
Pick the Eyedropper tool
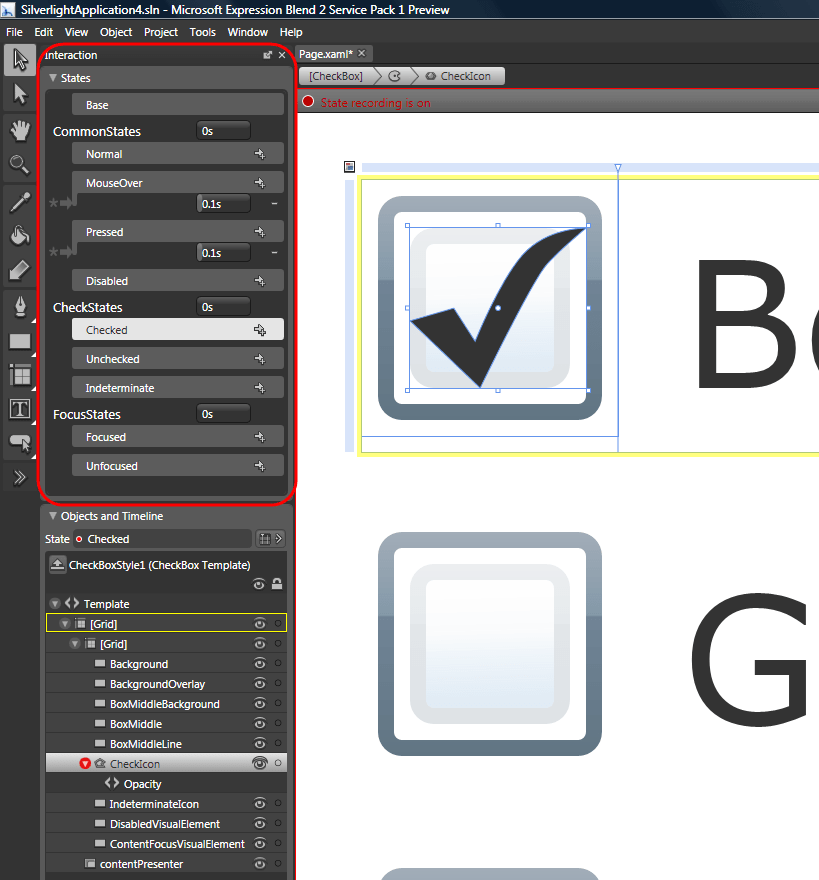pyautogui.click(x=20, y=200)
